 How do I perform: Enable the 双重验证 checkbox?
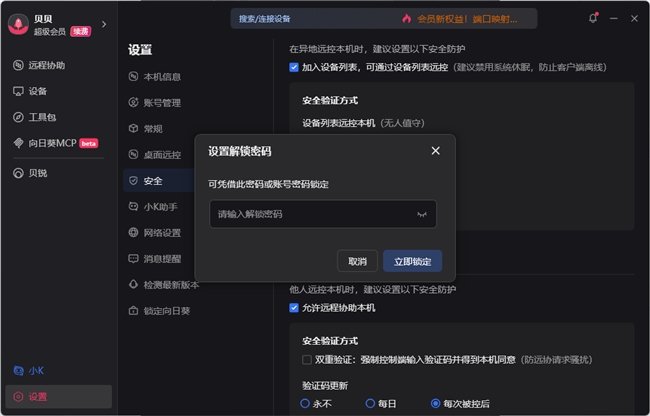[x=307, y=360]
